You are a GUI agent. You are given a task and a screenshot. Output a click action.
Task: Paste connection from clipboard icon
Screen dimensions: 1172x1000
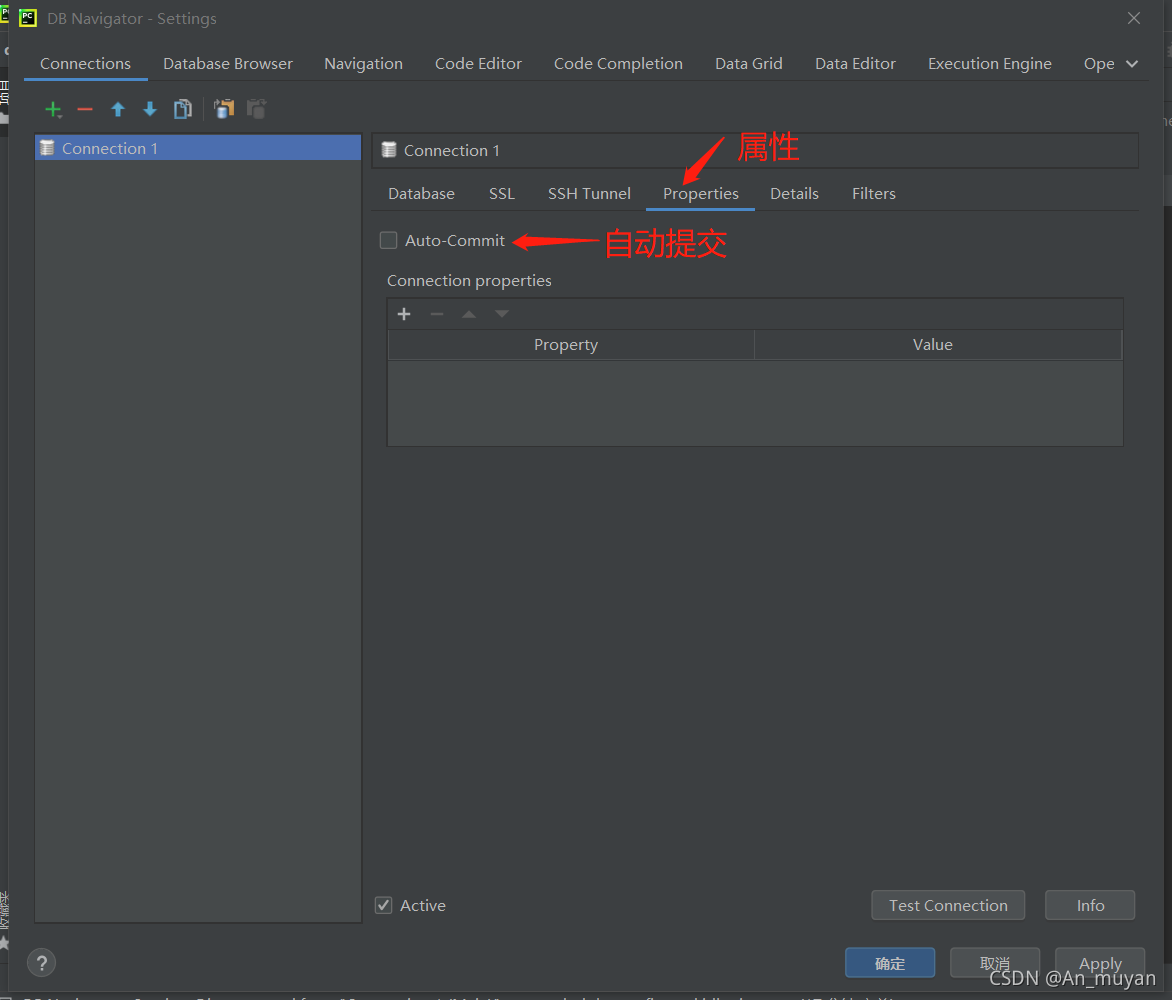tap(256, 109)
